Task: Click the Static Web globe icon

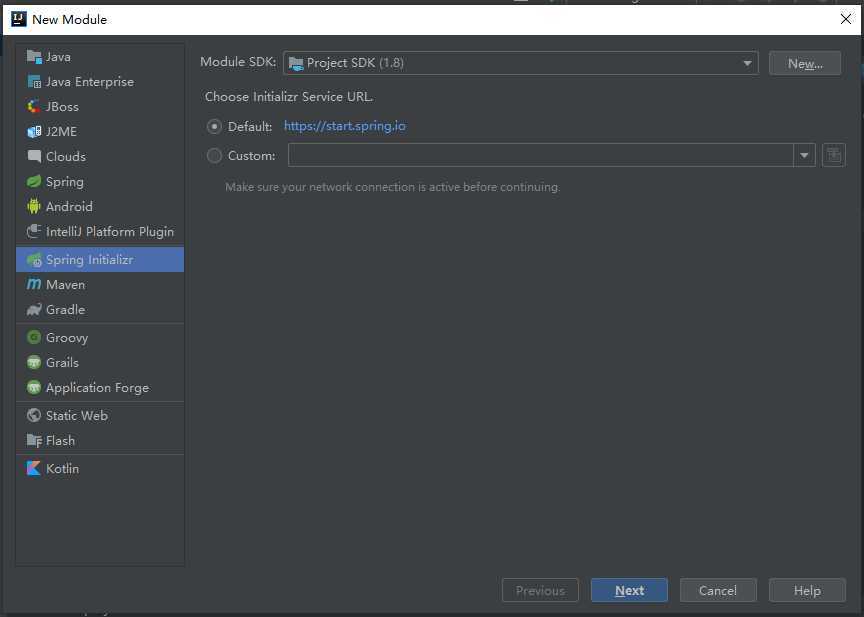Action: [34, 415]
